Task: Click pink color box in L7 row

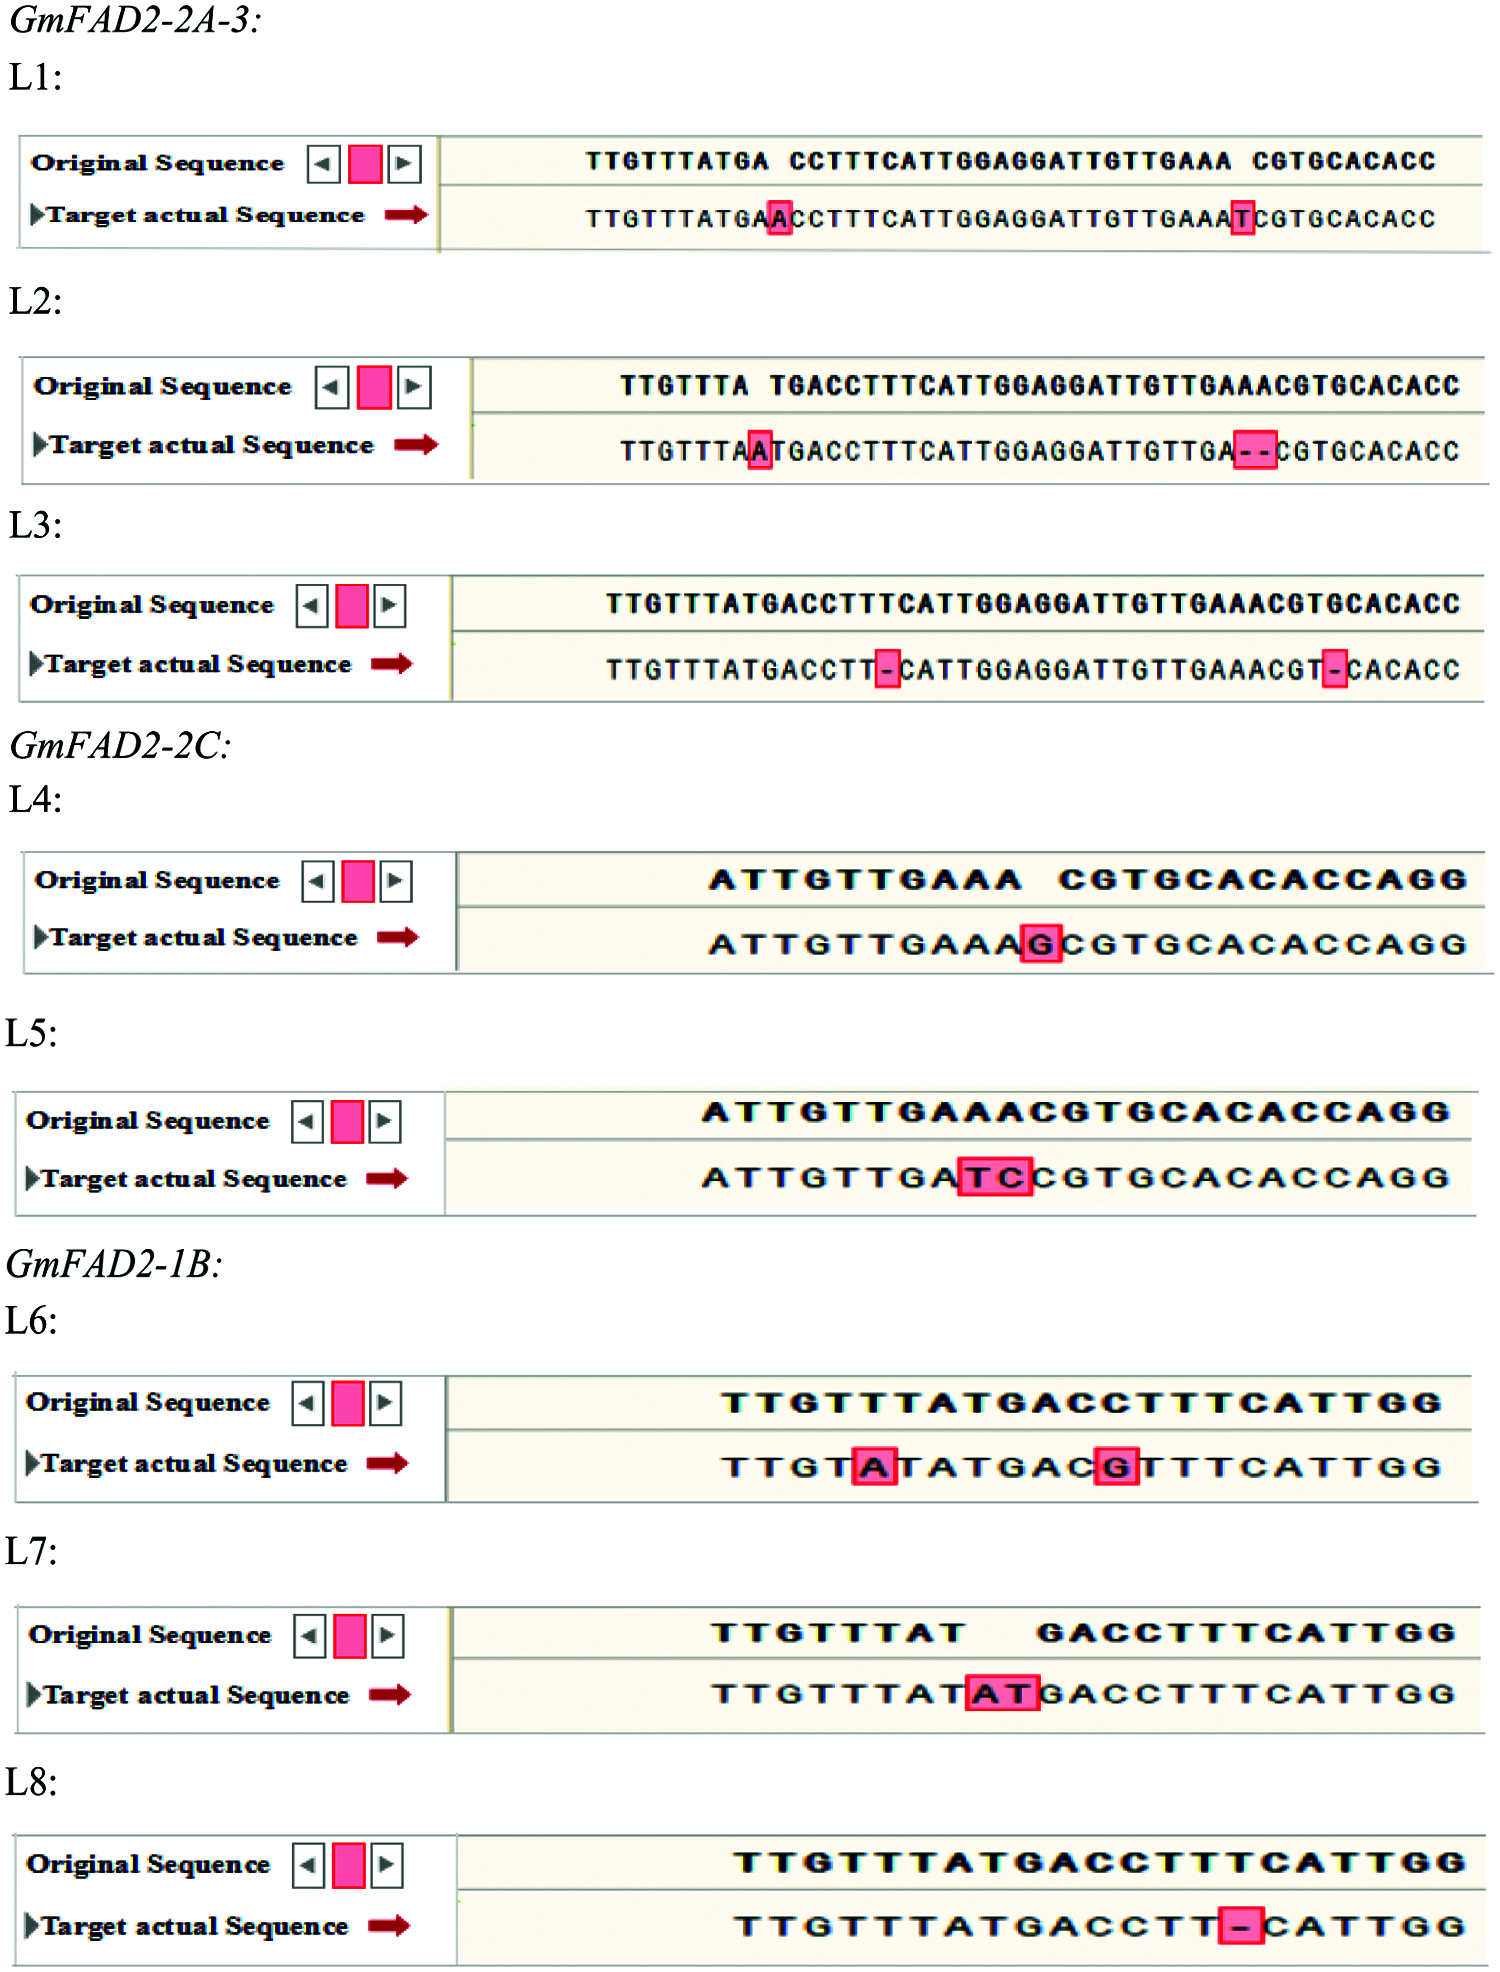Action: pos(349,1636)
